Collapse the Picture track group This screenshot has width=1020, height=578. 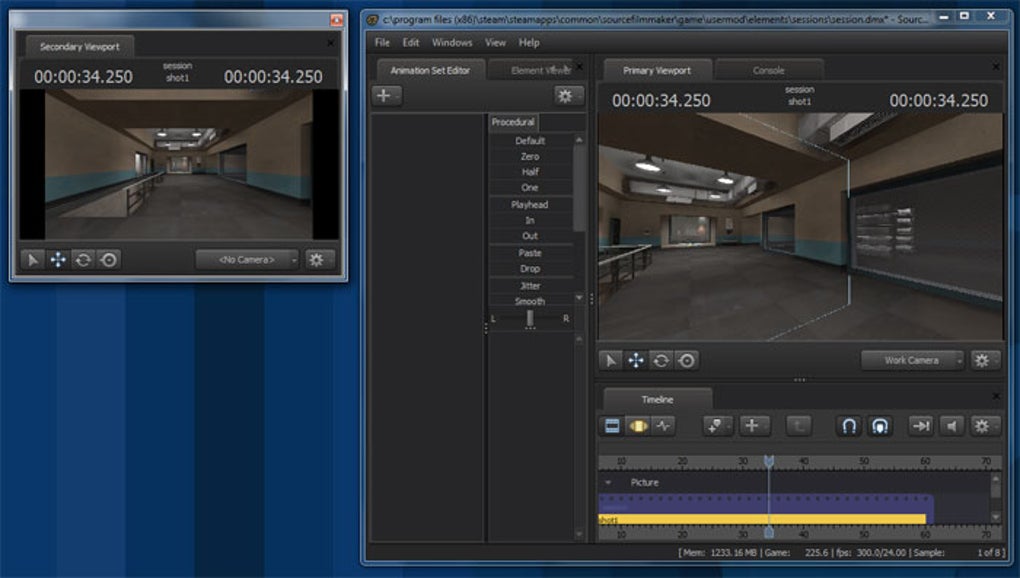pyautogui.click(x=607, y=482)
